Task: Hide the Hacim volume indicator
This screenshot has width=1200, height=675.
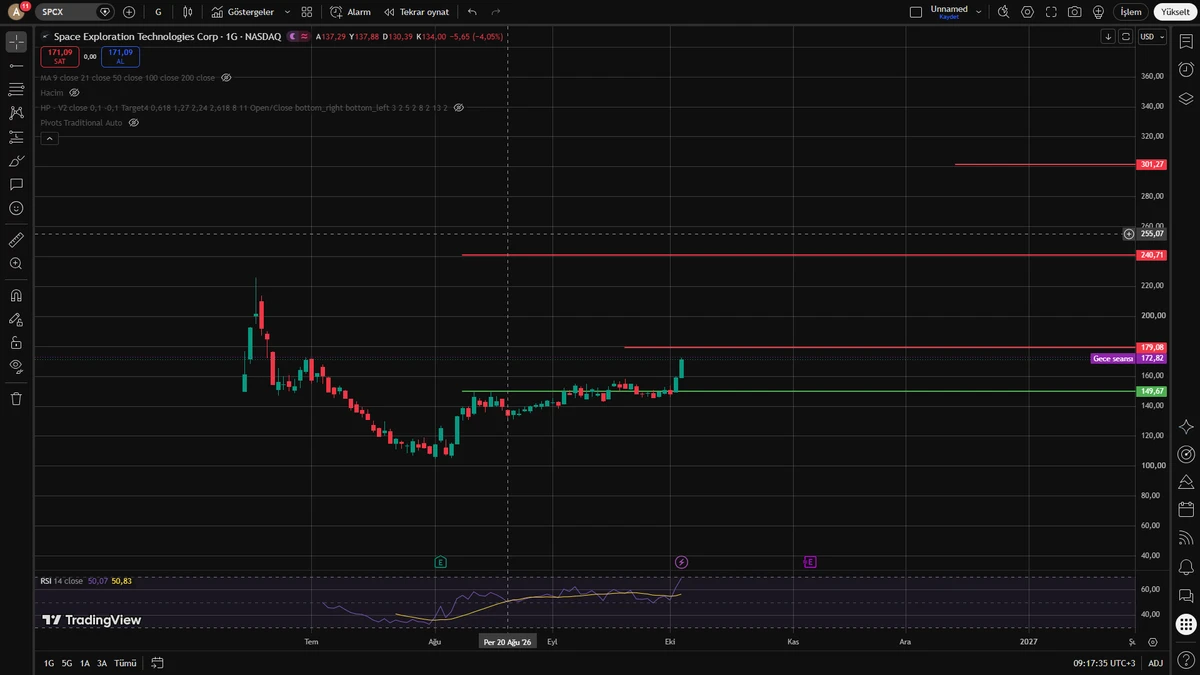Action: click(74, 92)
